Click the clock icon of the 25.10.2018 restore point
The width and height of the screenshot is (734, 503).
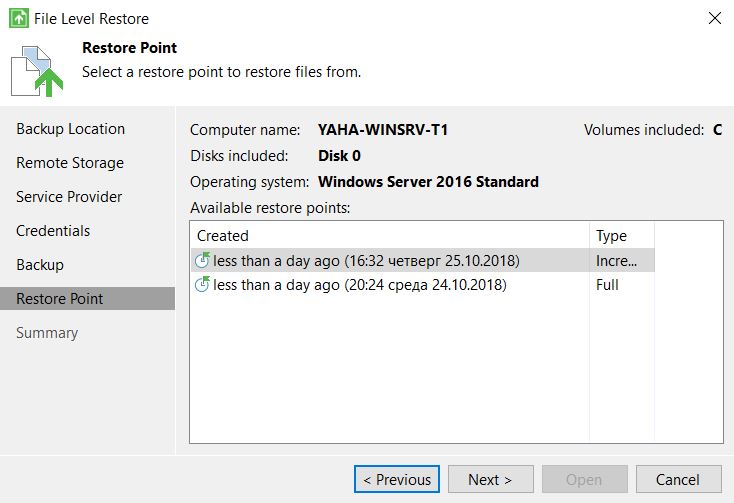202,260
